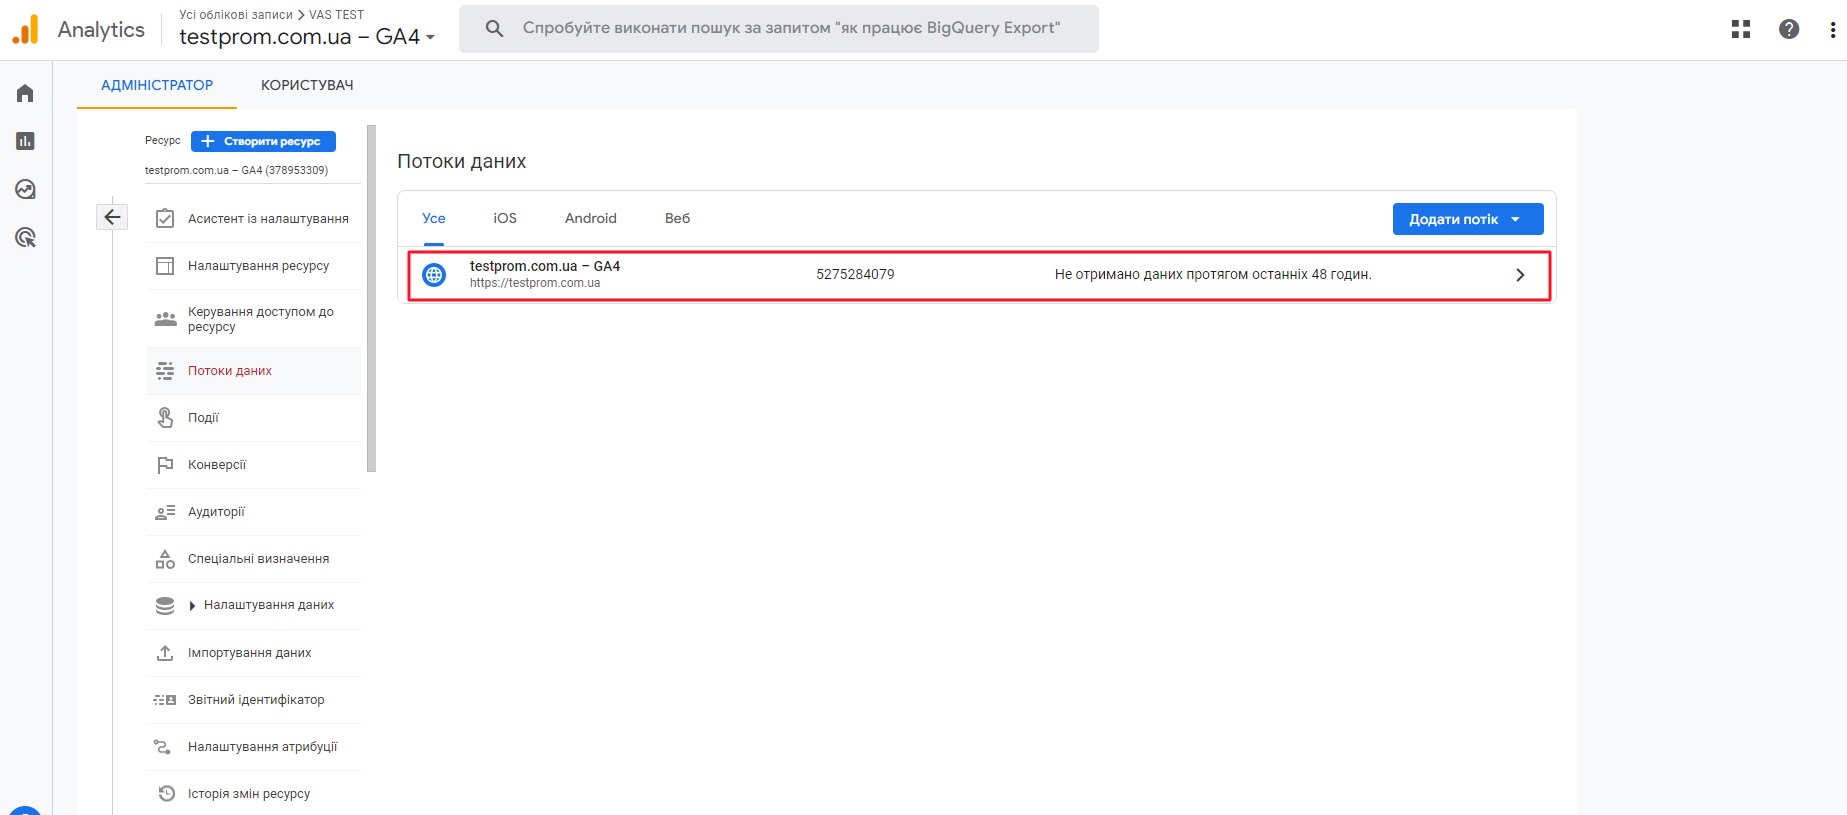Viewport: 1847px width, 815px height.
Task: Open the Аудиторії menu item
Action: (216, 512)
